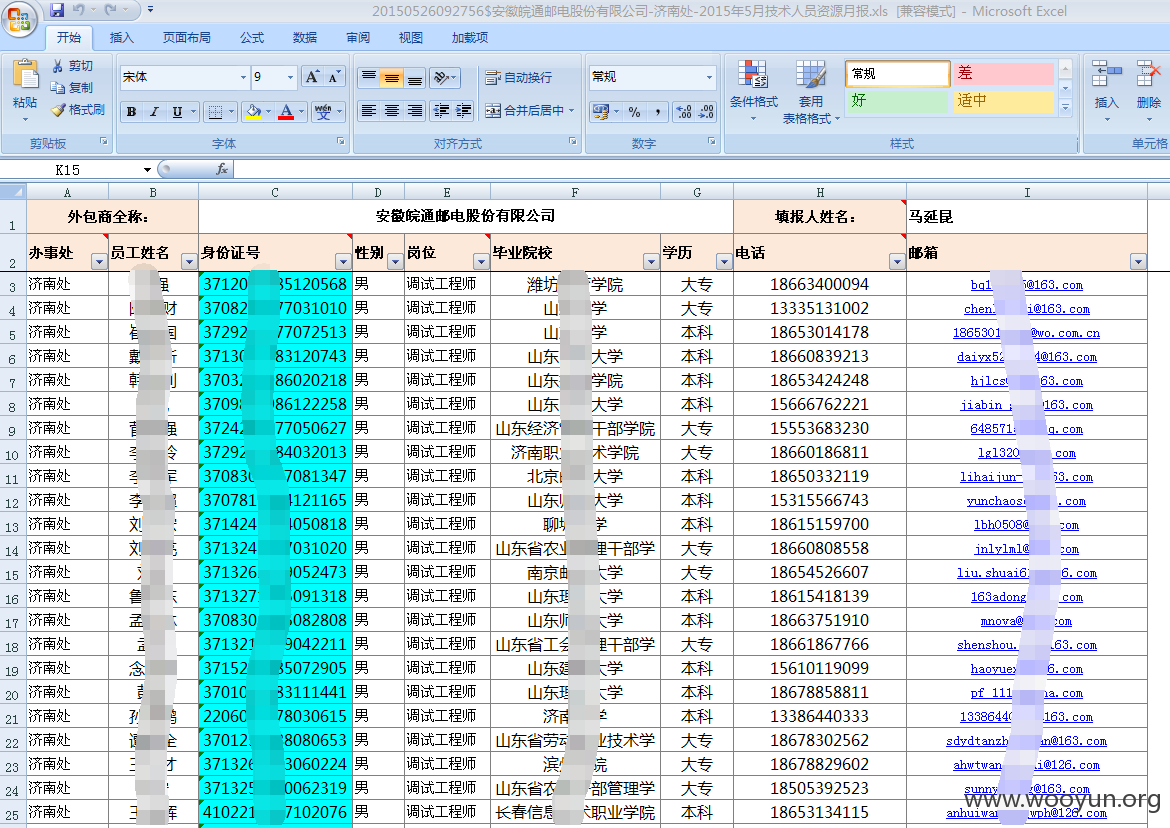Toggle bold formatting
Viewport: 1170px width, 828px height.
click(131, 112)
